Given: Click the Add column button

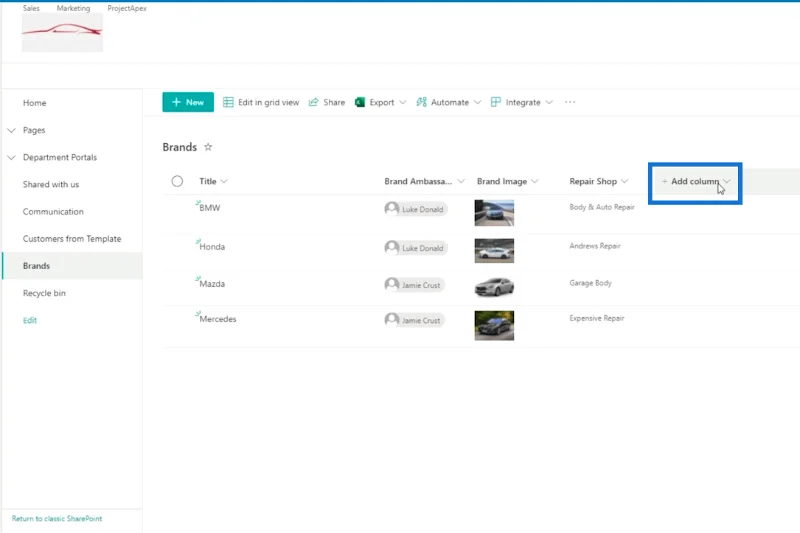Looking at the screenshot, I should 695,182.
